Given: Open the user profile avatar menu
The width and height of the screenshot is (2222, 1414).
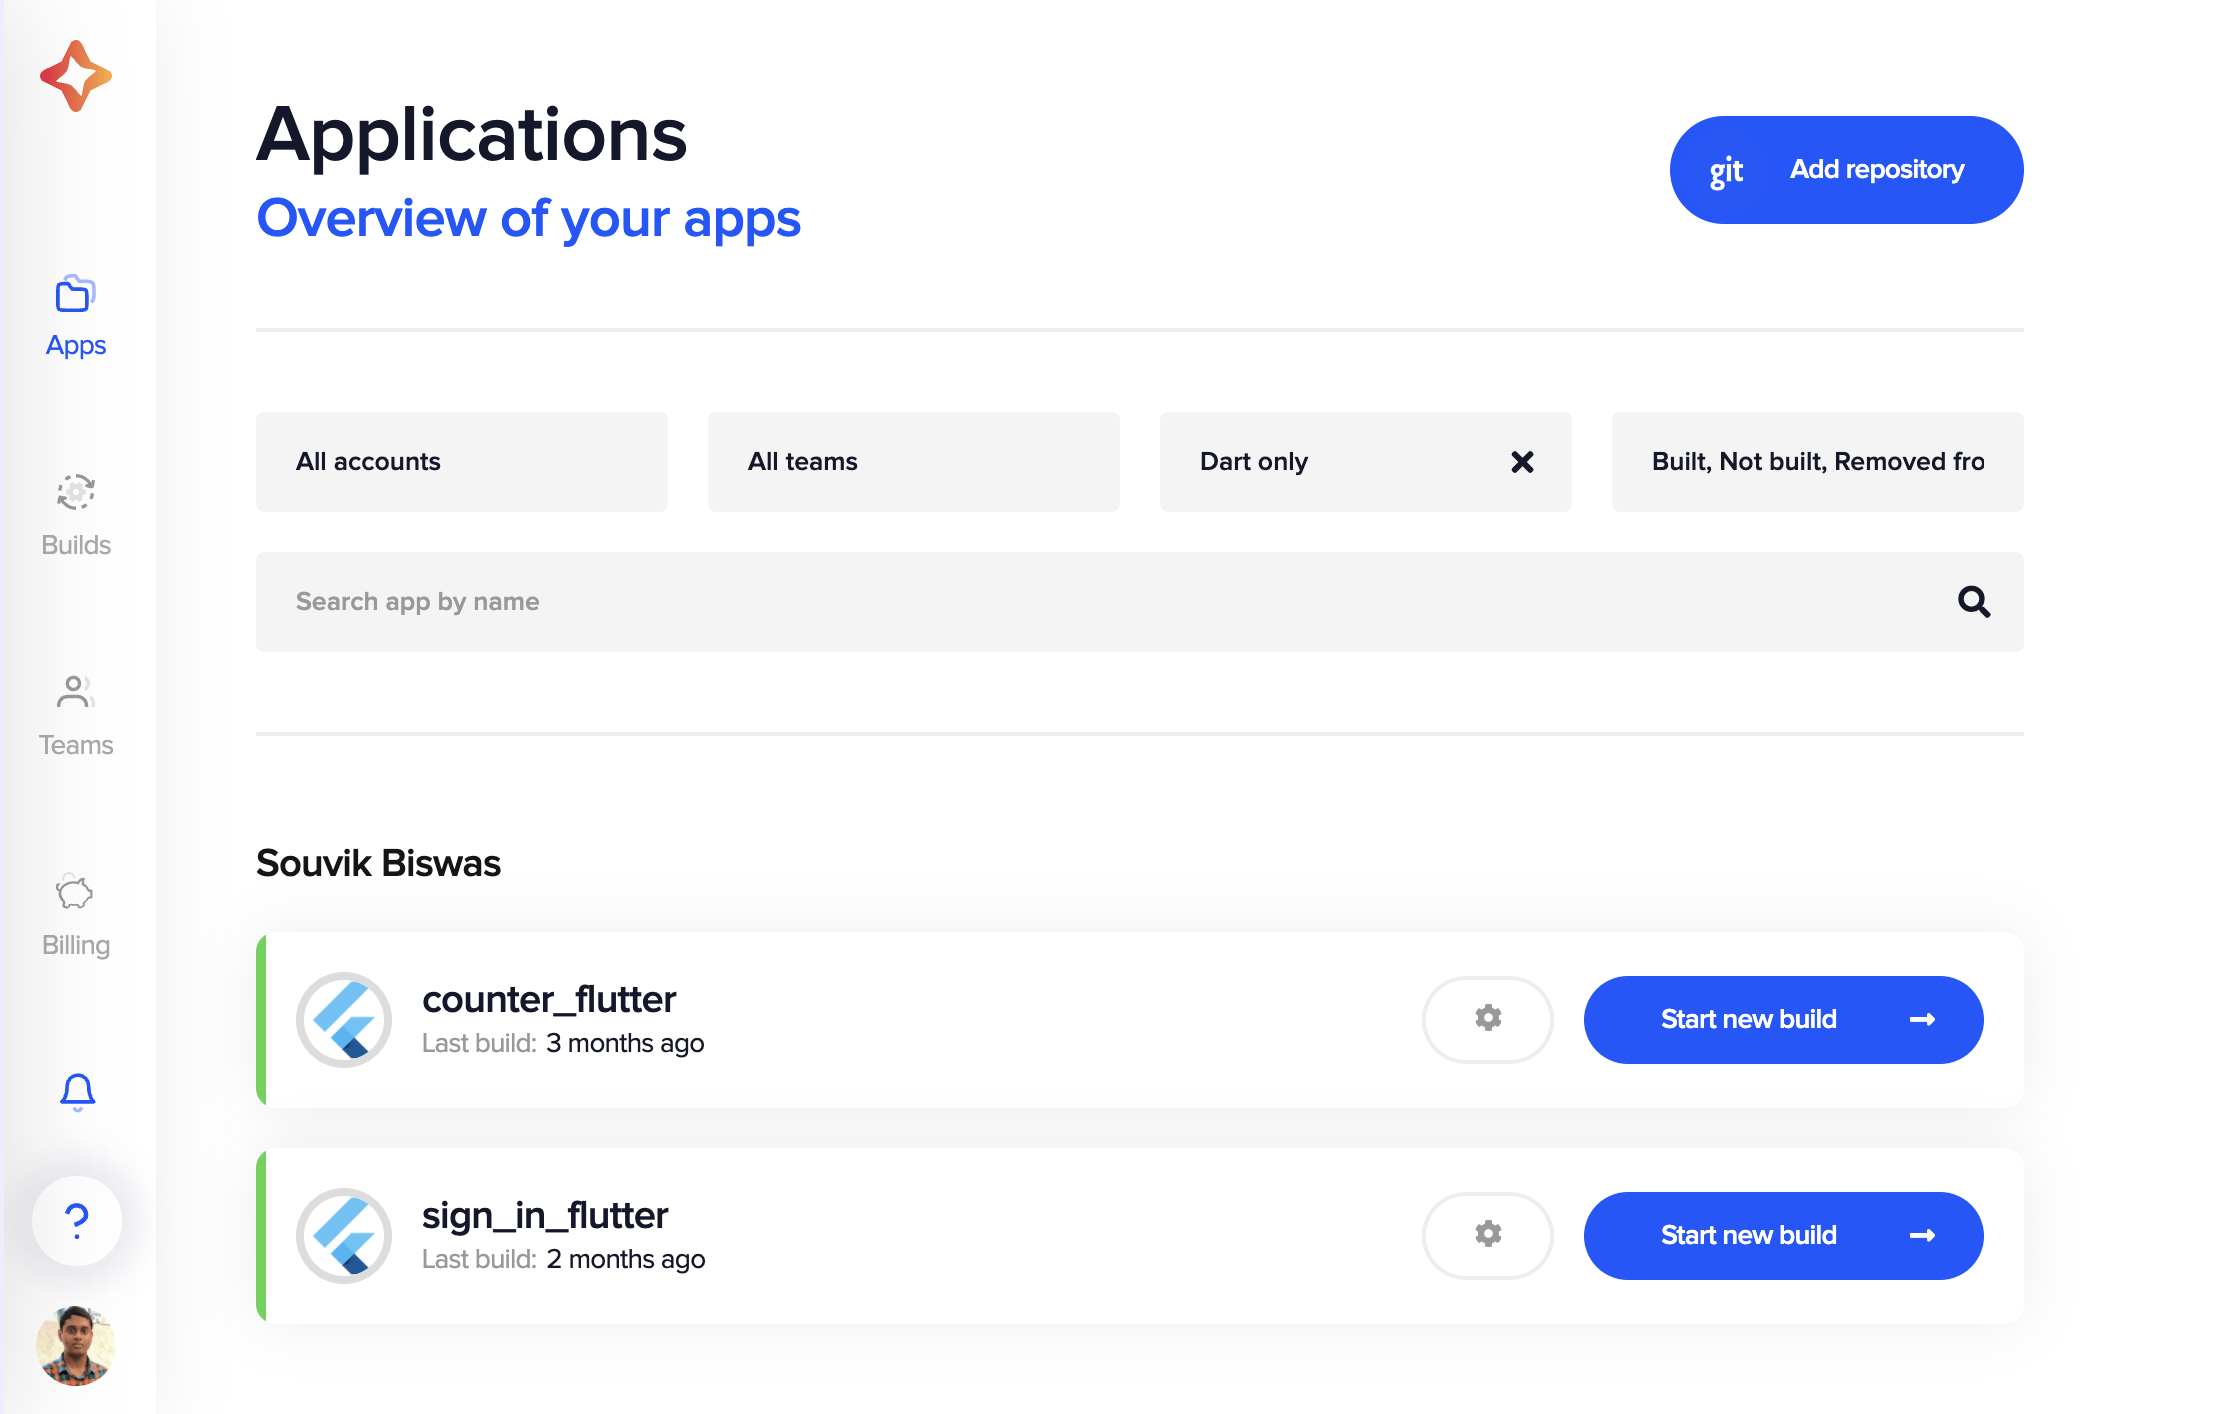Looking at the screenshot, I should 76,1346.
